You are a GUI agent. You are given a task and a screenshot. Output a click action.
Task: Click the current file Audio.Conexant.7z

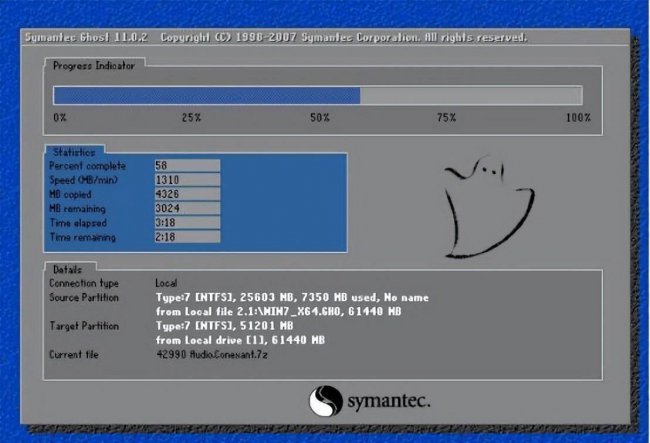pos(212,355)
